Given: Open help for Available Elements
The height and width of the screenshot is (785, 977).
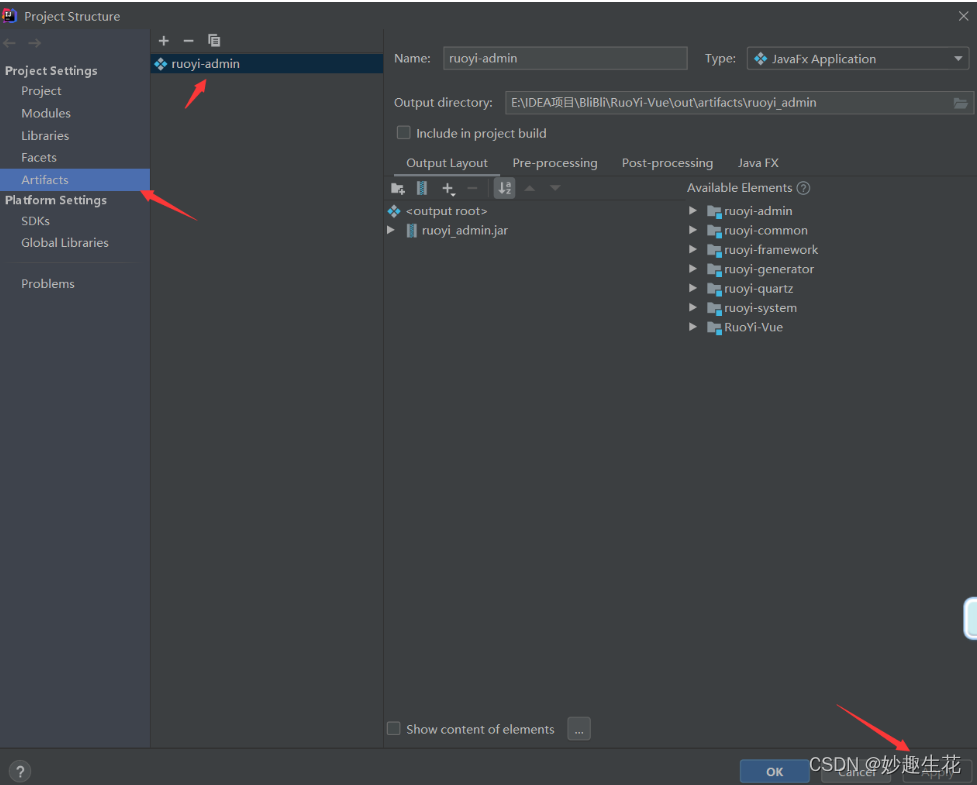Looking at the screenshot, I should 803,188.
